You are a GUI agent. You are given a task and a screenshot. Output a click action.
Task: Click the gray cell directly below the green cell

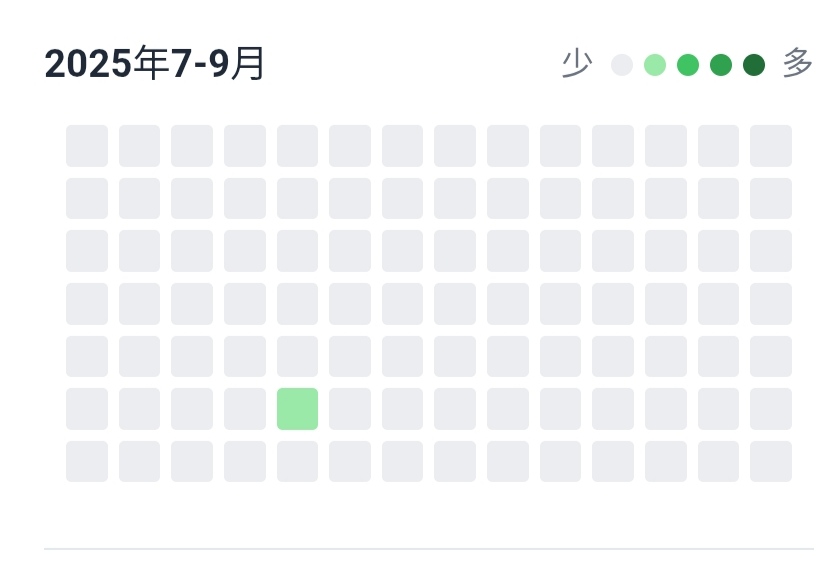coord(297,461)
